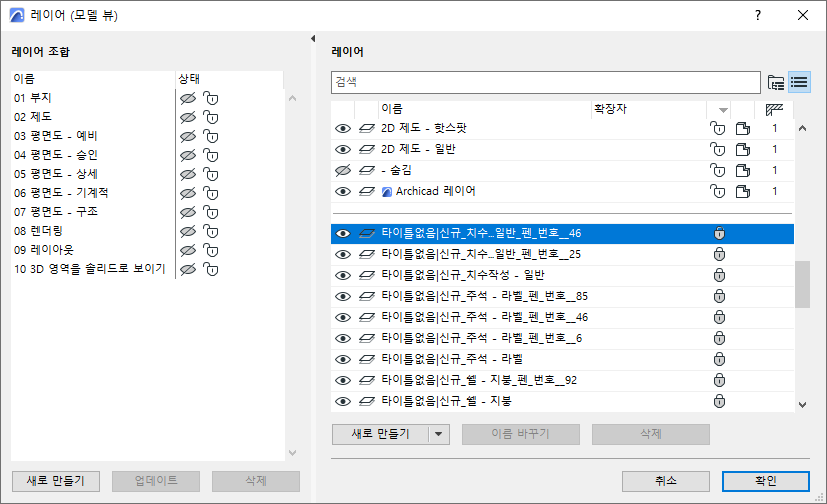Lock the 2D 제도 - 핫스팟 layer
Viewport: 827px width, 504px height.
[x=717, y=128]
